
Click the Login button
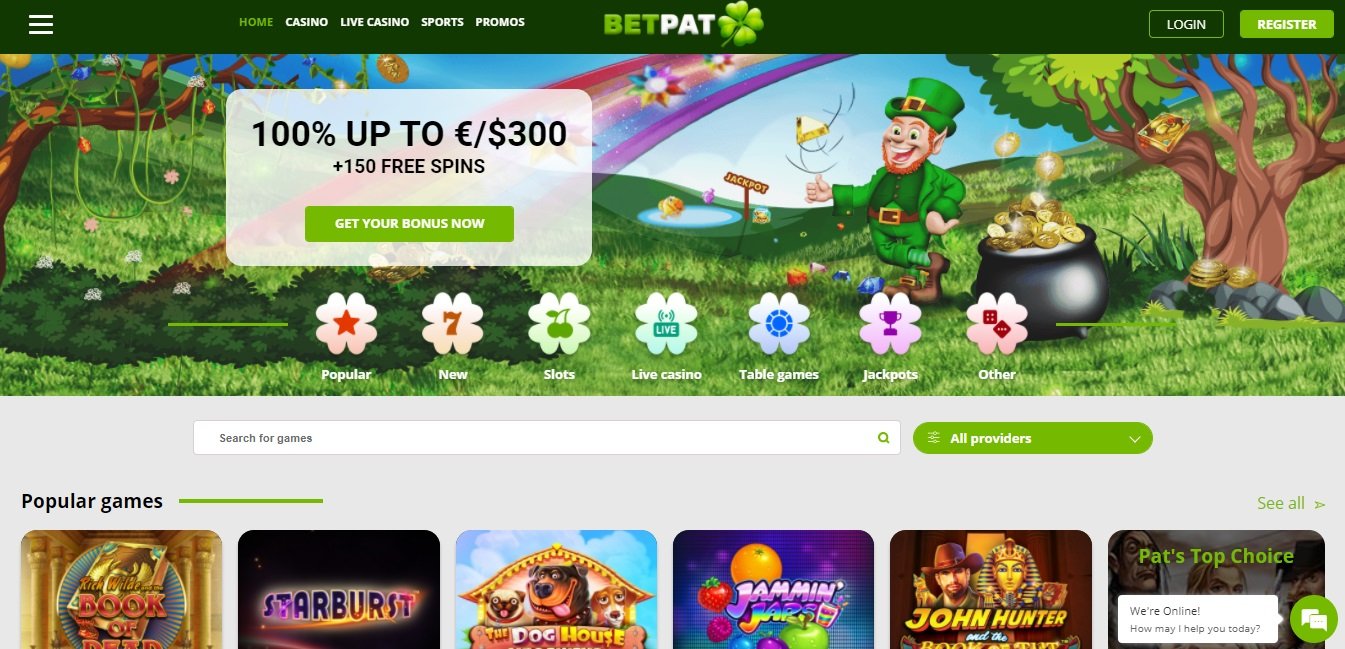coord(1186,24)
